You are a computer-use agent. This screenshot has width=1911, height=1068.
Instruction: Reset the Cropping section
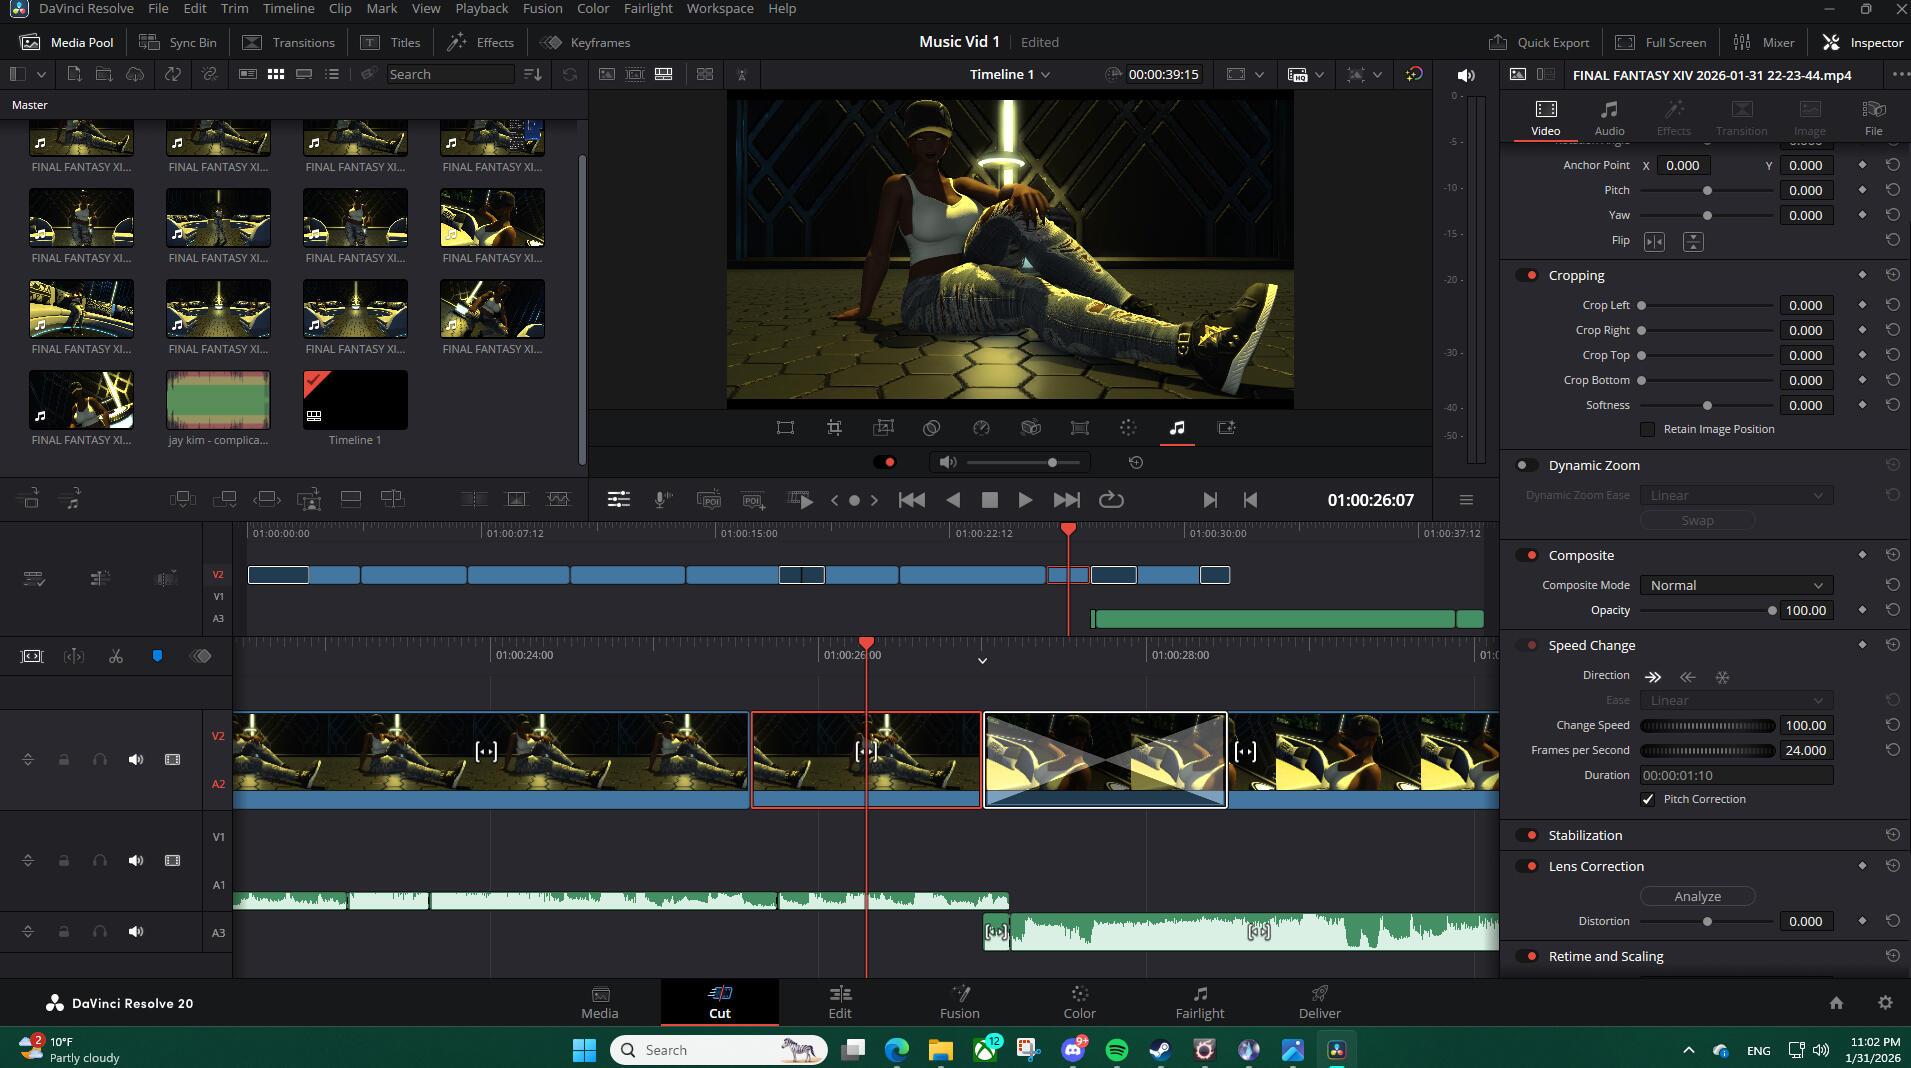pyautogui.click(x=1893, y=275)
